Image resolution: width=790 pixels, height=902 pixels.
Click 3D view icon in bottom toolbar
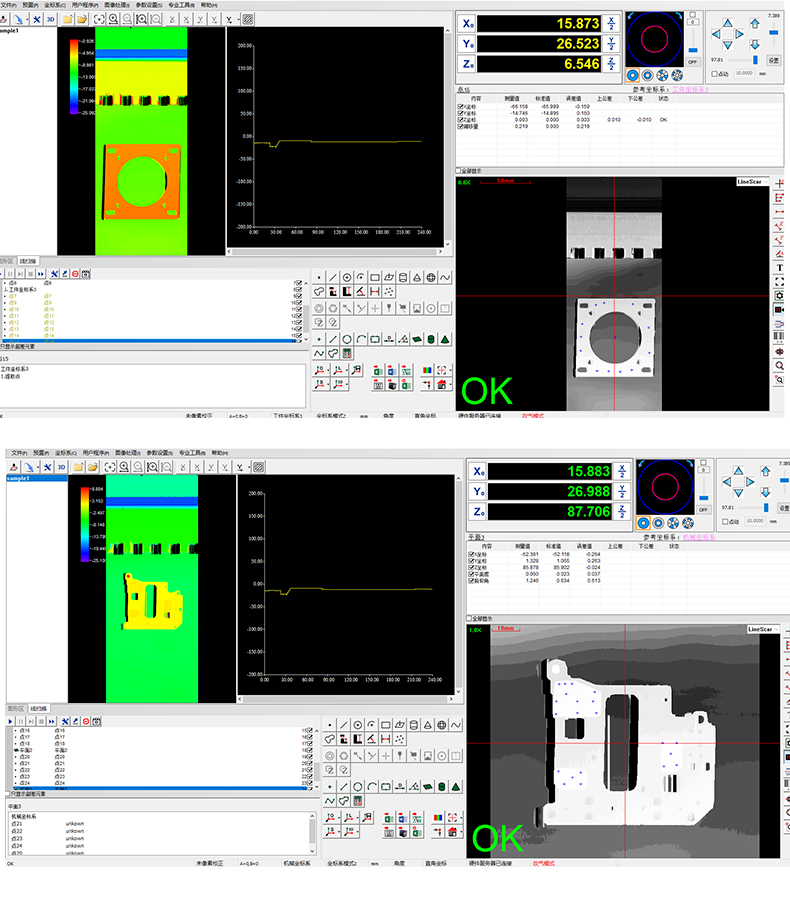(x=61, y=467)
